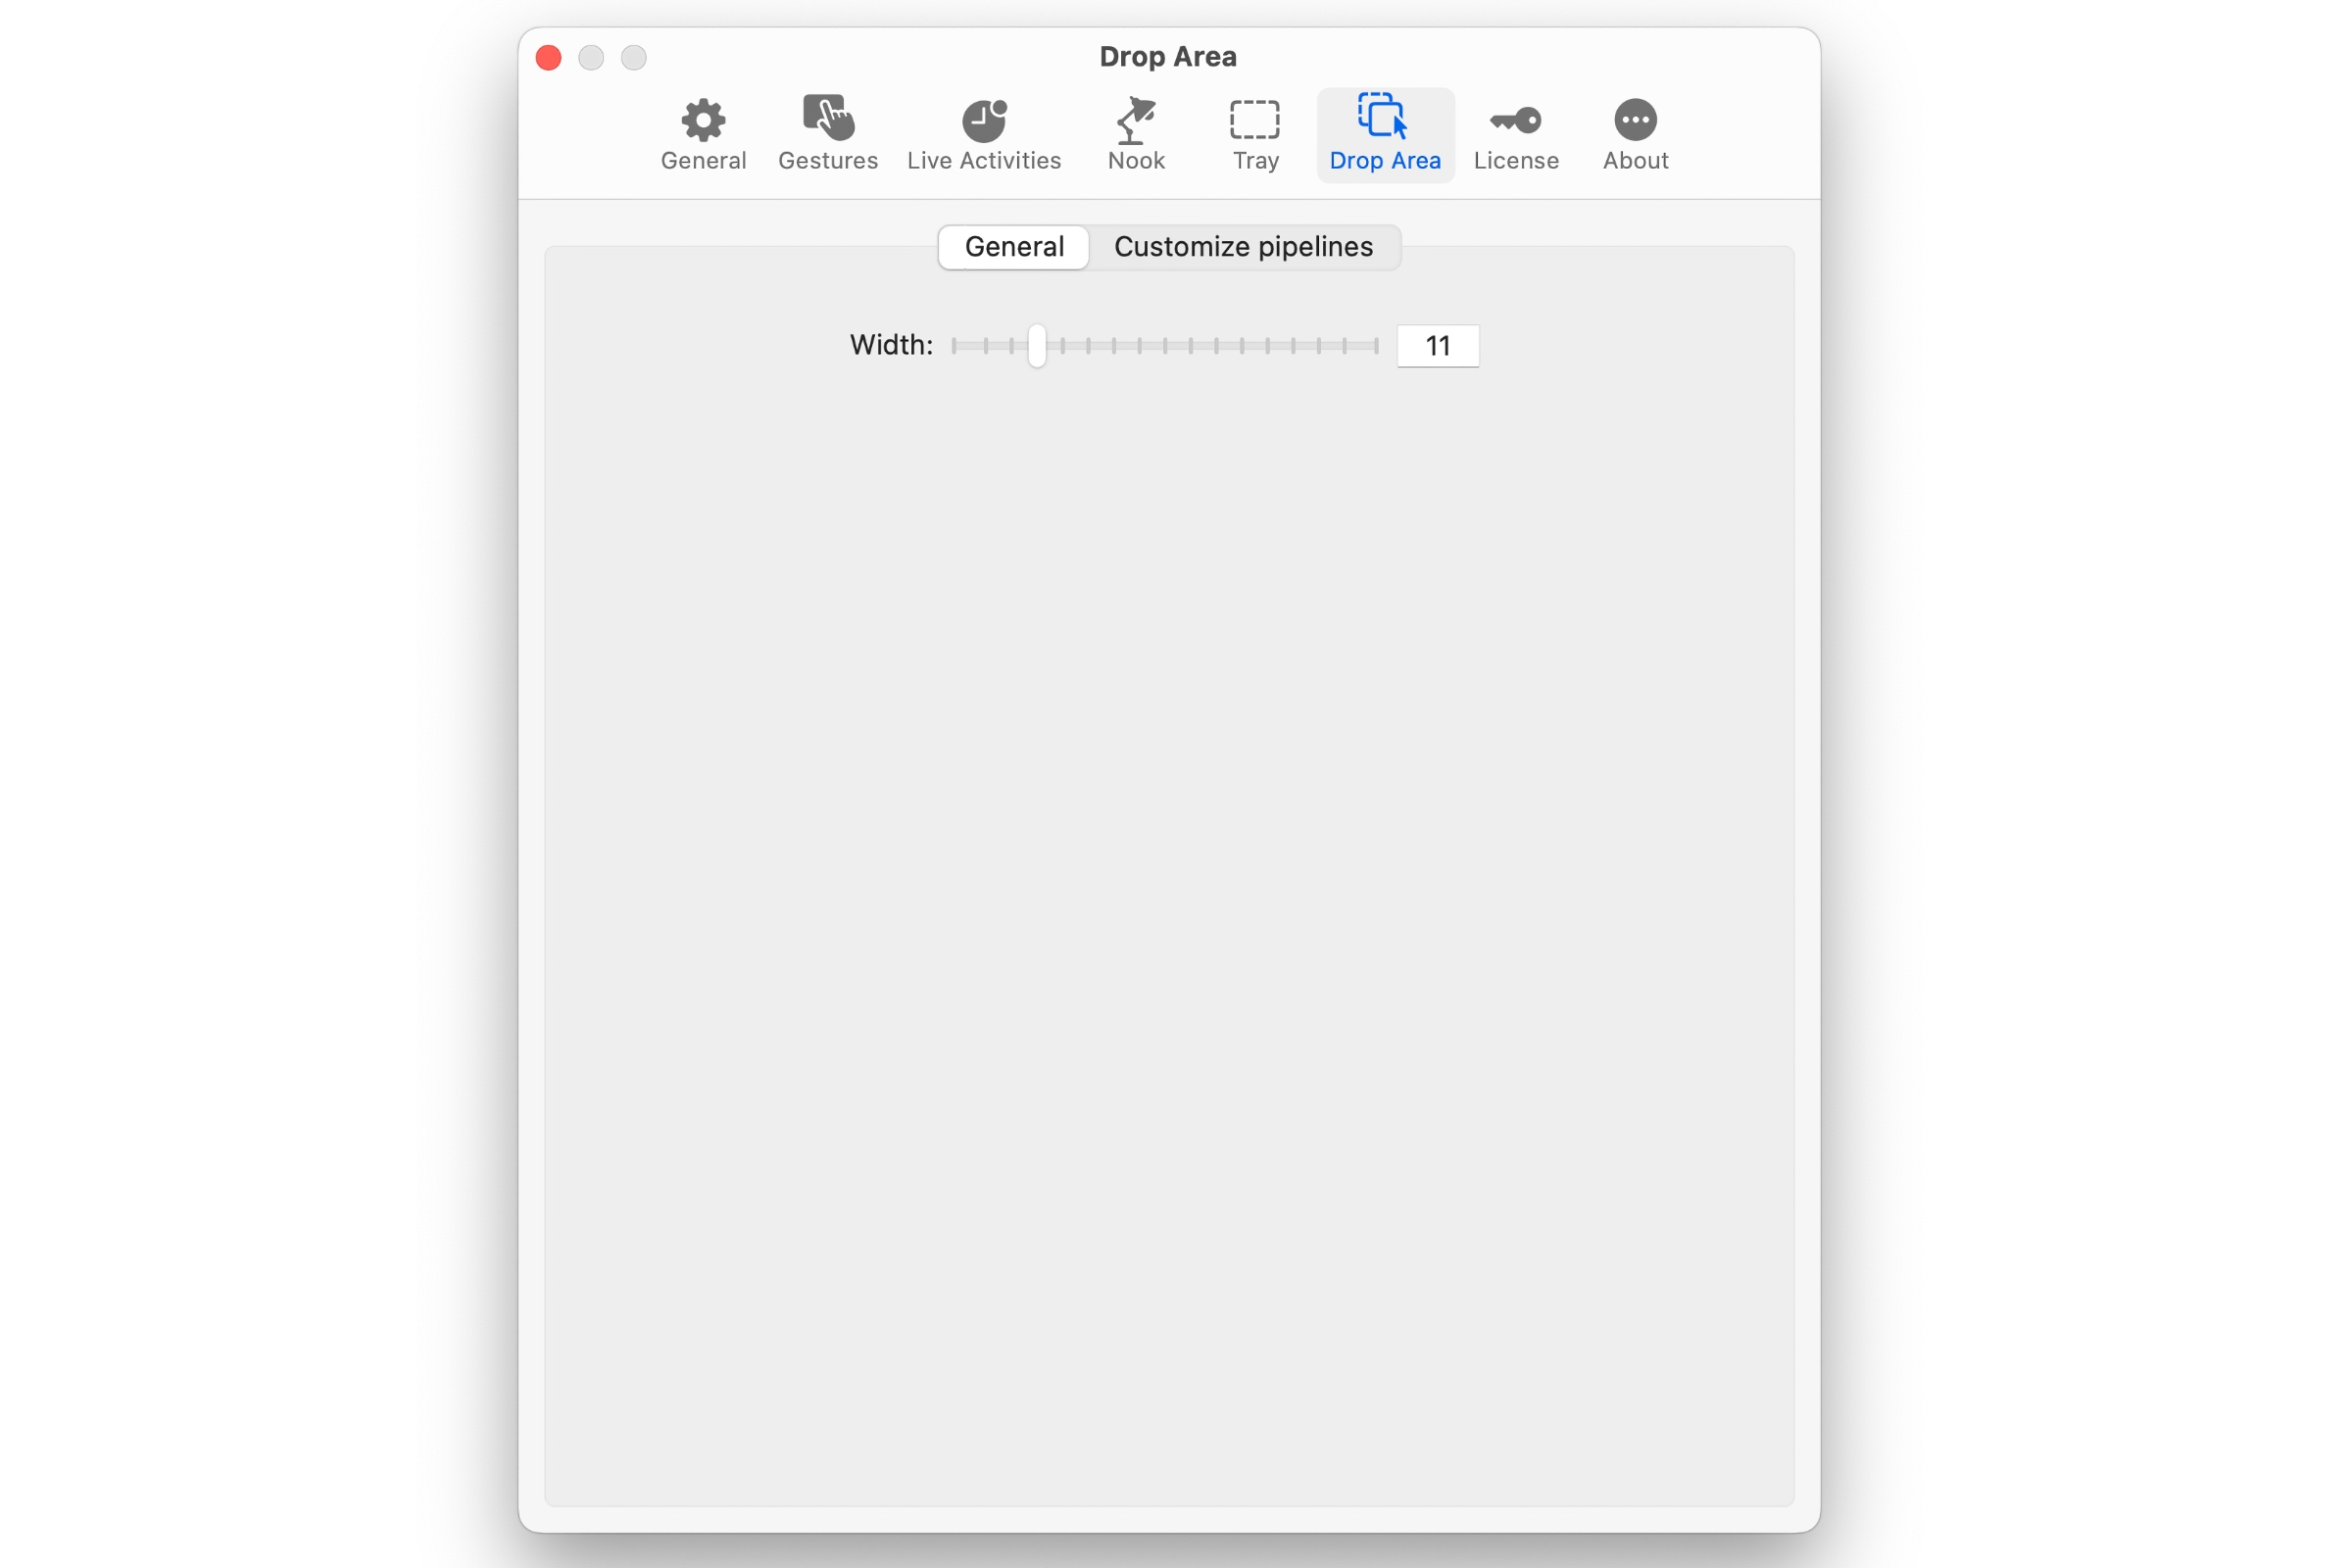This screenshot has height=1568, width=2352.
Task: Switch to Live Activities pane
Action: [984, 134]
